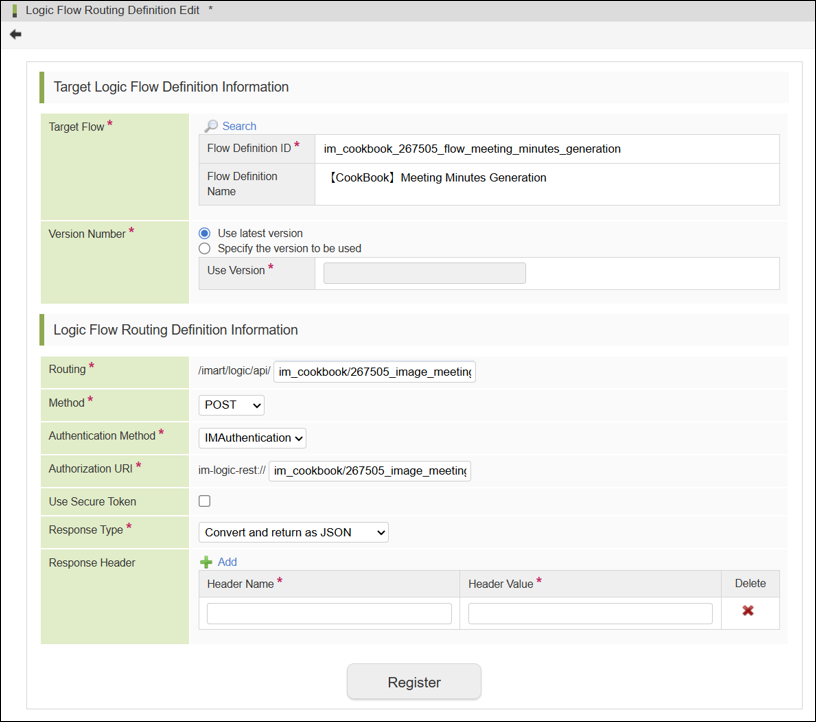Expand the Authentication Method dropdown
Screen dimensions: 816x722
pos(252,438)
